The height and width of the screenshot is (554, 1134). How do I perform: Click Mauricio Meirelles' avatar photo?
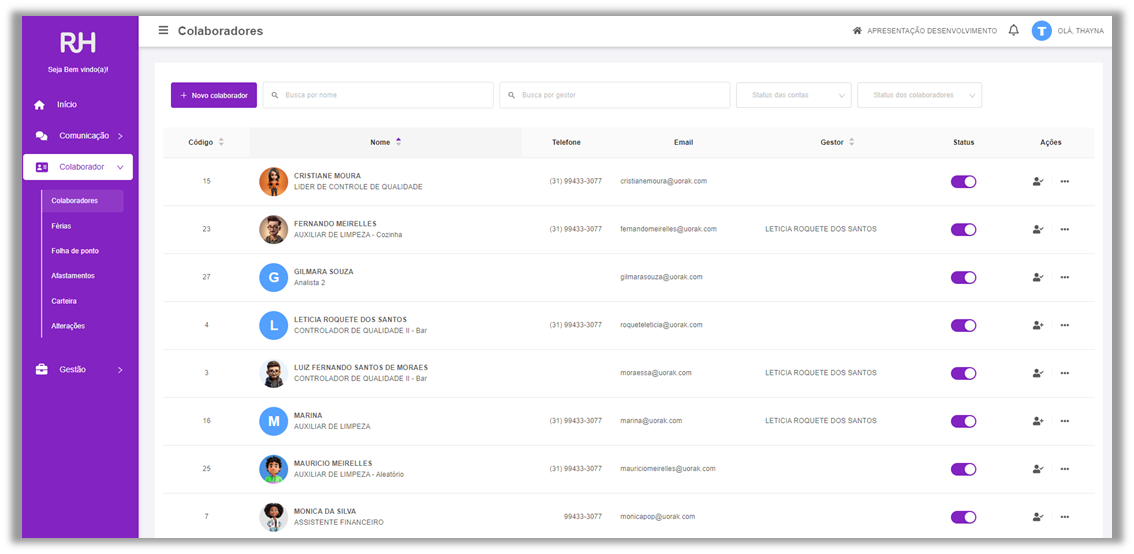click(x=273, y=469)
